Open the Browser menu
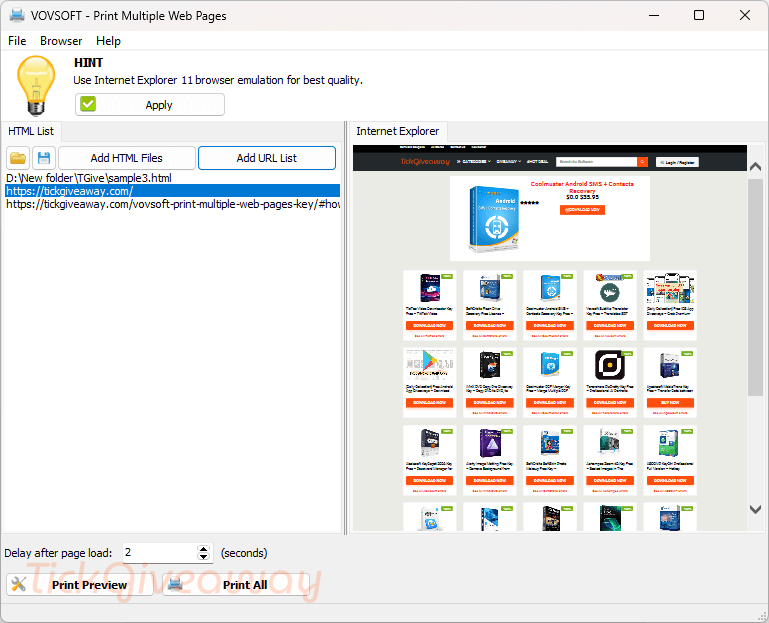 point(61,41)
